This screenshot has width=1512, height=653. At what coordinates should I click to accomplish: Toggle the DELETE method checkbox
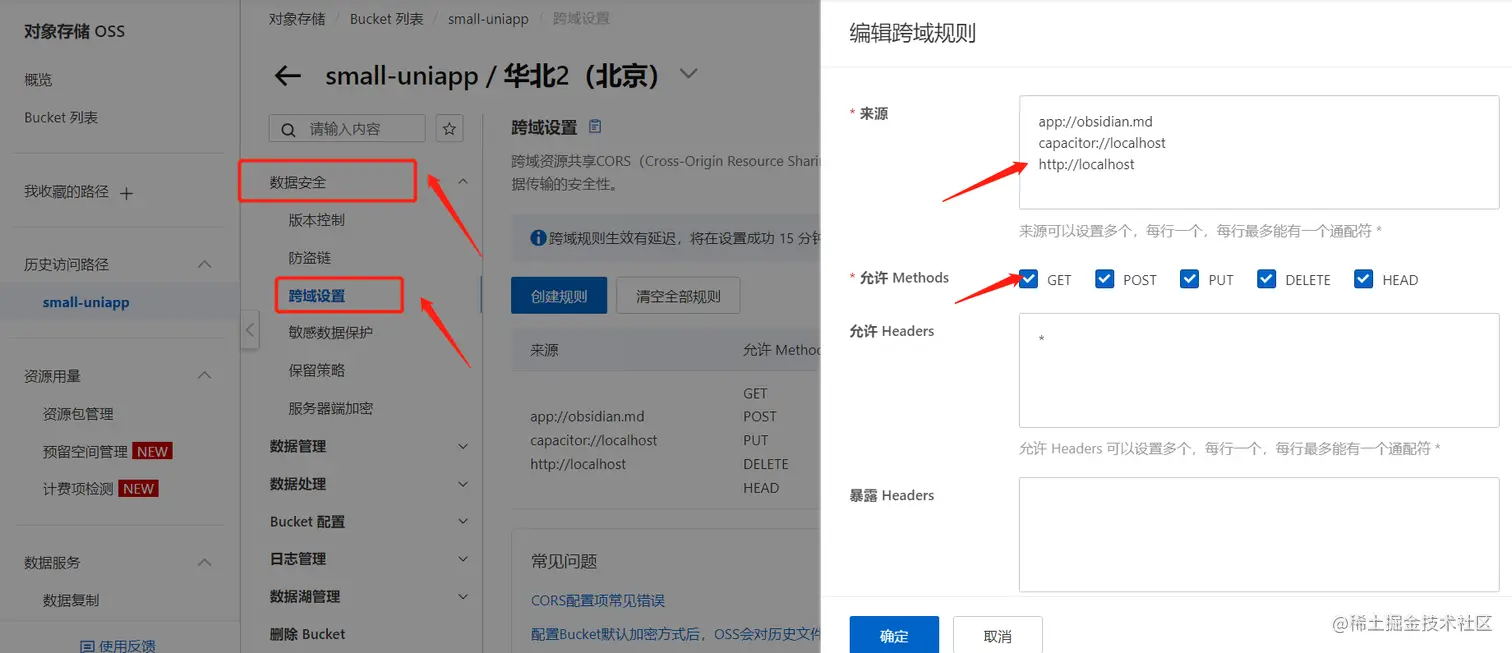point(1266,279)
